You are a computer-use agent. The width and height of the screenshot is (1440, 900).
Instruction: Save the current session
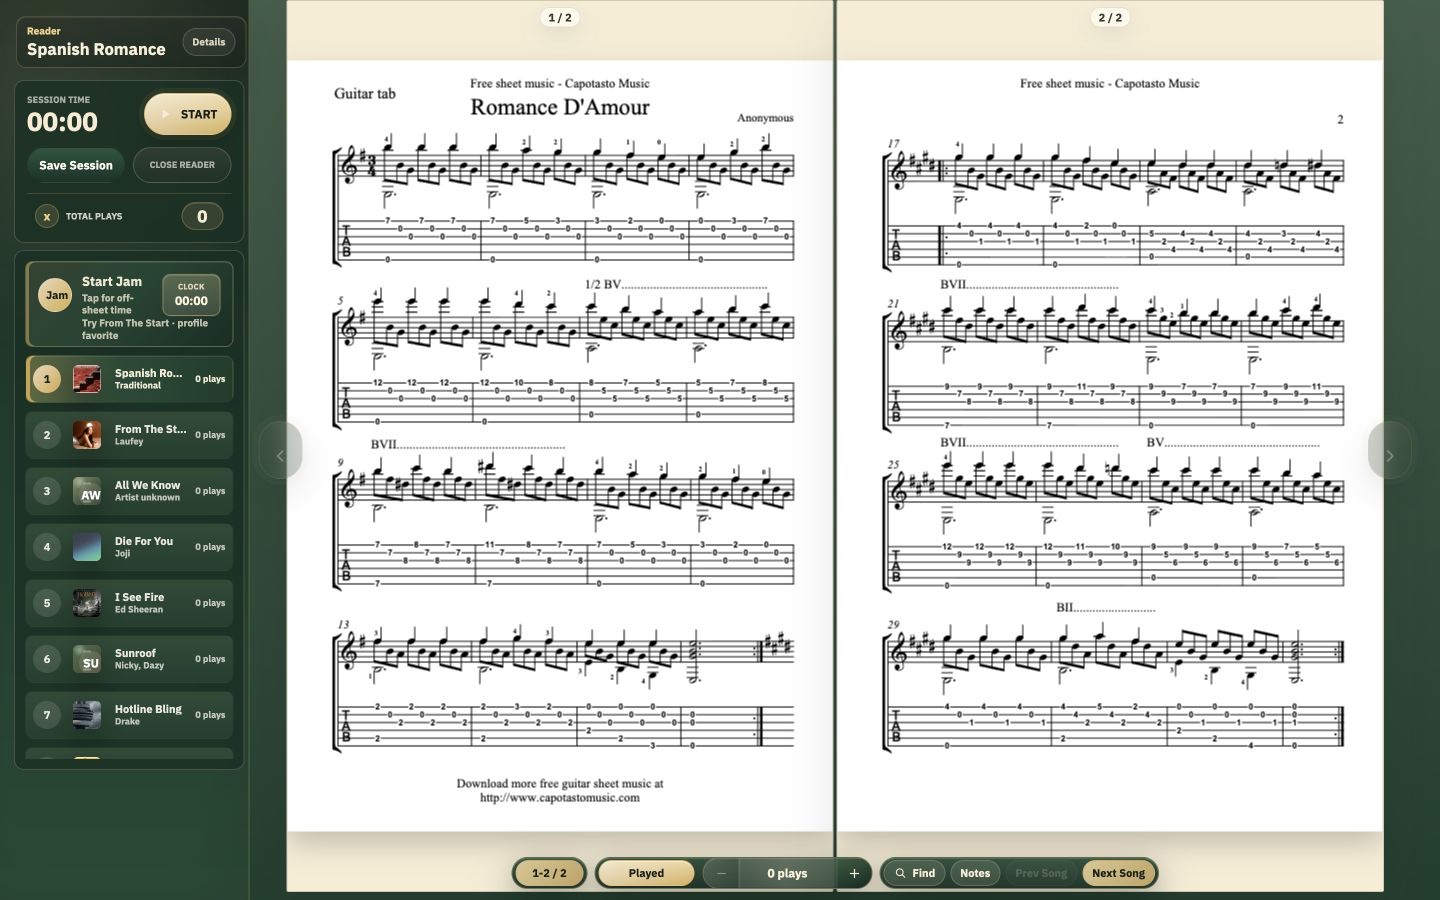pyautogui.click(x=75, y=165)
